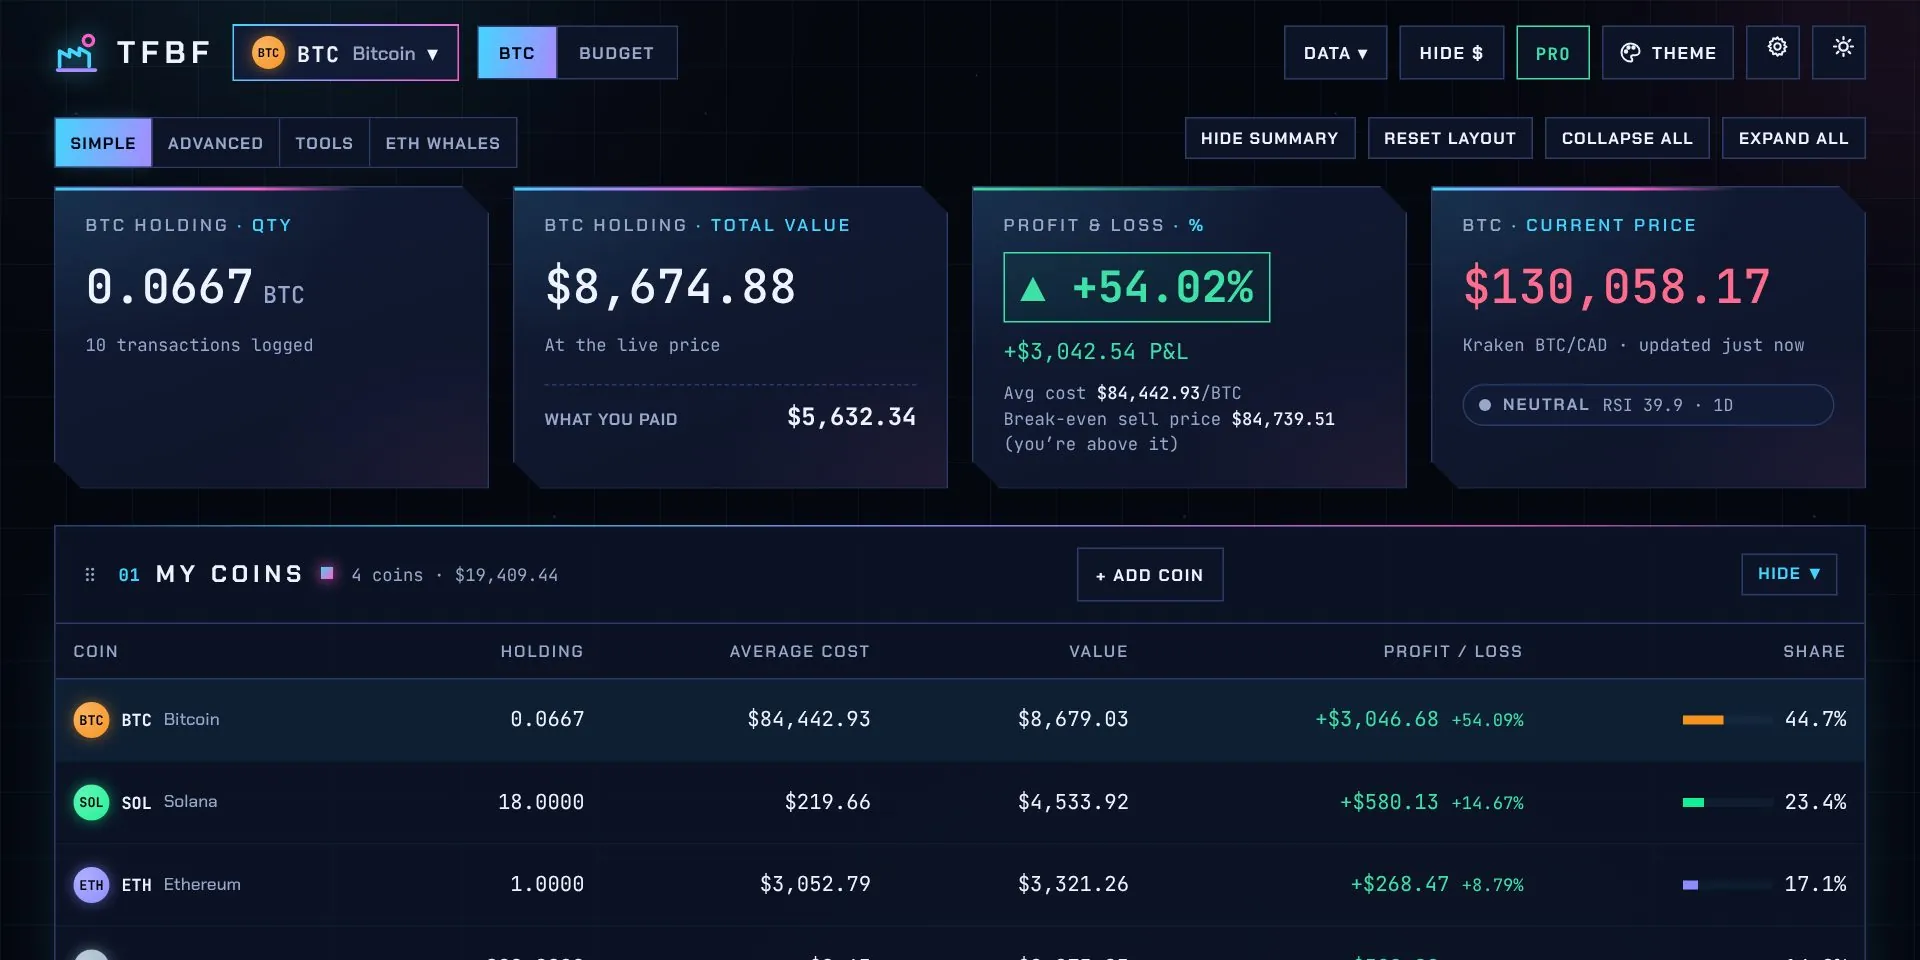Image resolution: width=1920 pixels, height=960 pixels.
Task: Click the Solana value $4,533.92
Action: tap(1073, 802)
